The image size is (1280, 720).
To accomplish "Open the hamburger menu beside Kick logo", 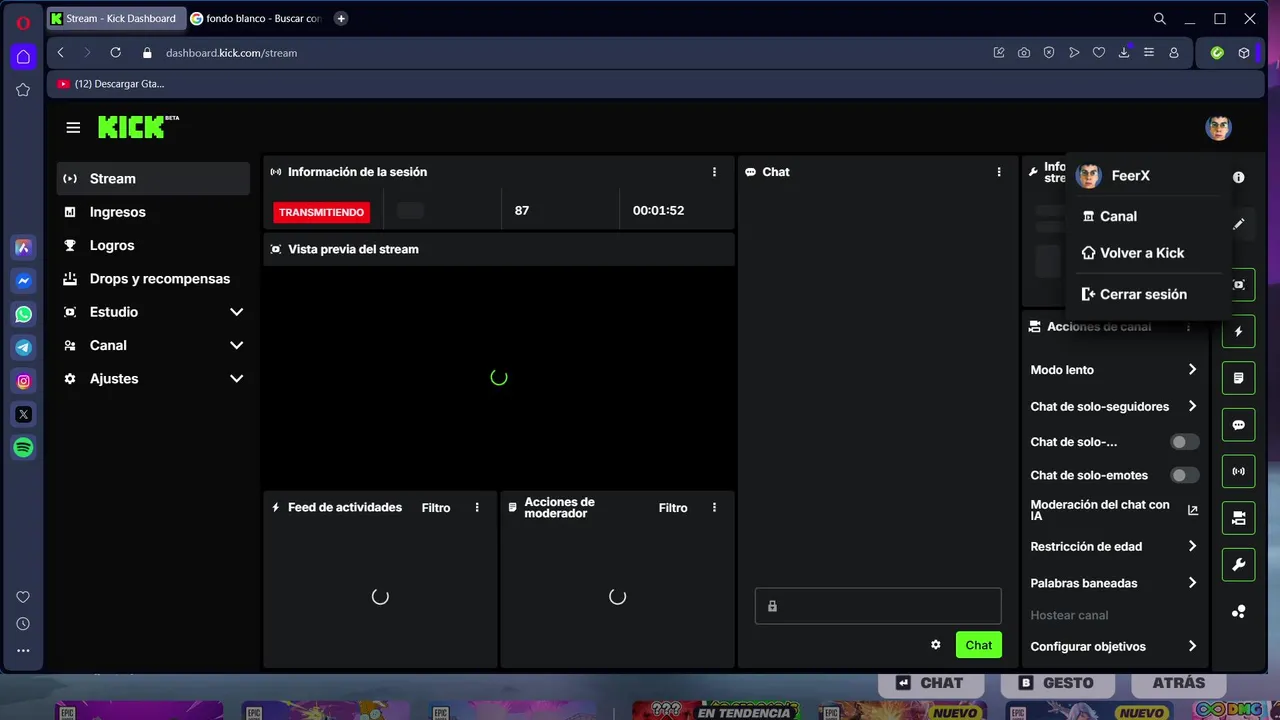I will [x=73, y=127].
